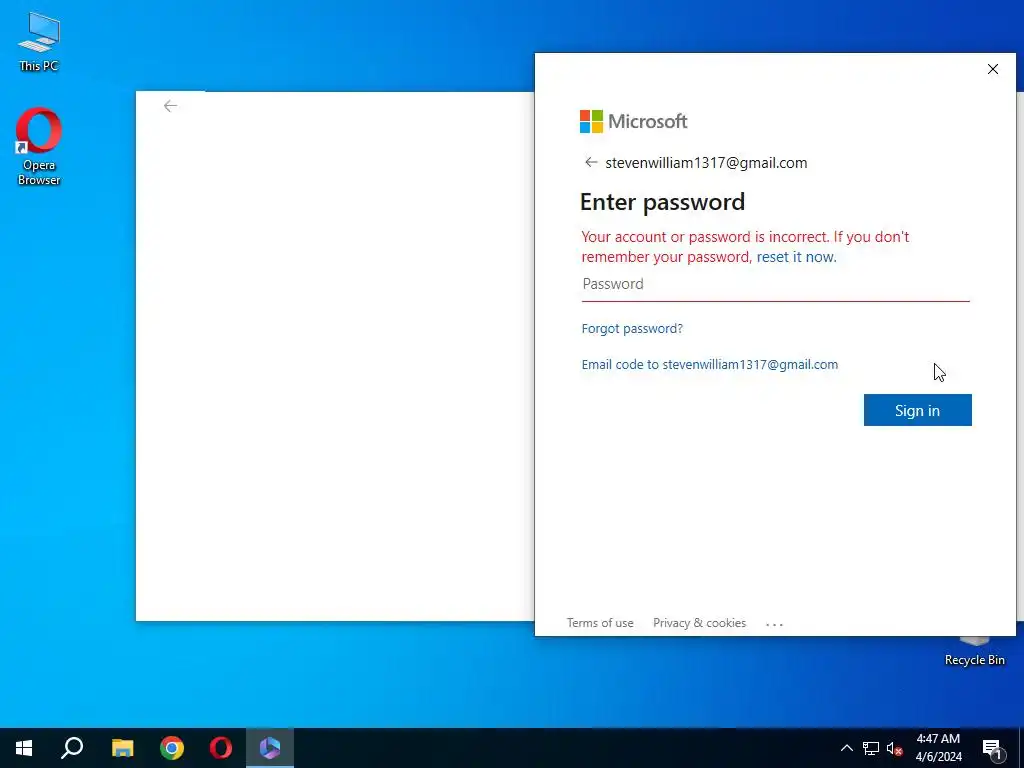Open the Forgot password? link
1024x768 pixels.
click(x=632, y=328)
